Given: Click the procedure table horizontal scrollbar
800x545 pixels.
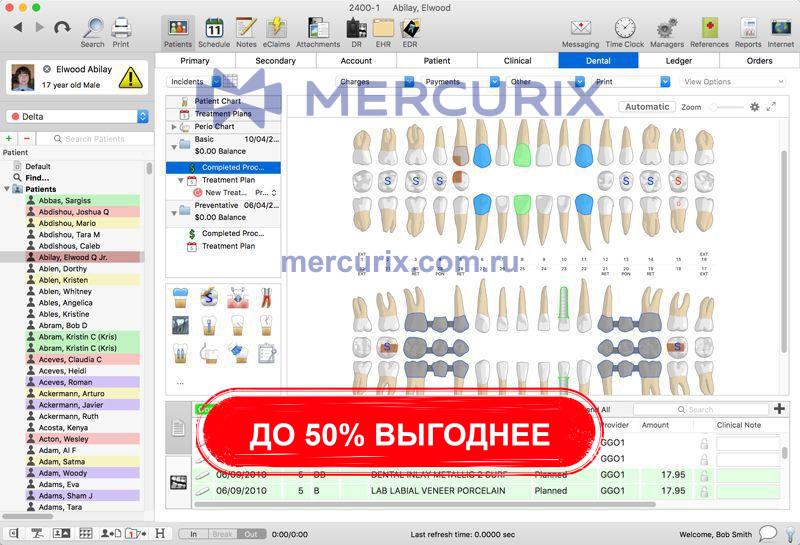Looking at the screenshot, I should [x=424, y=504].
